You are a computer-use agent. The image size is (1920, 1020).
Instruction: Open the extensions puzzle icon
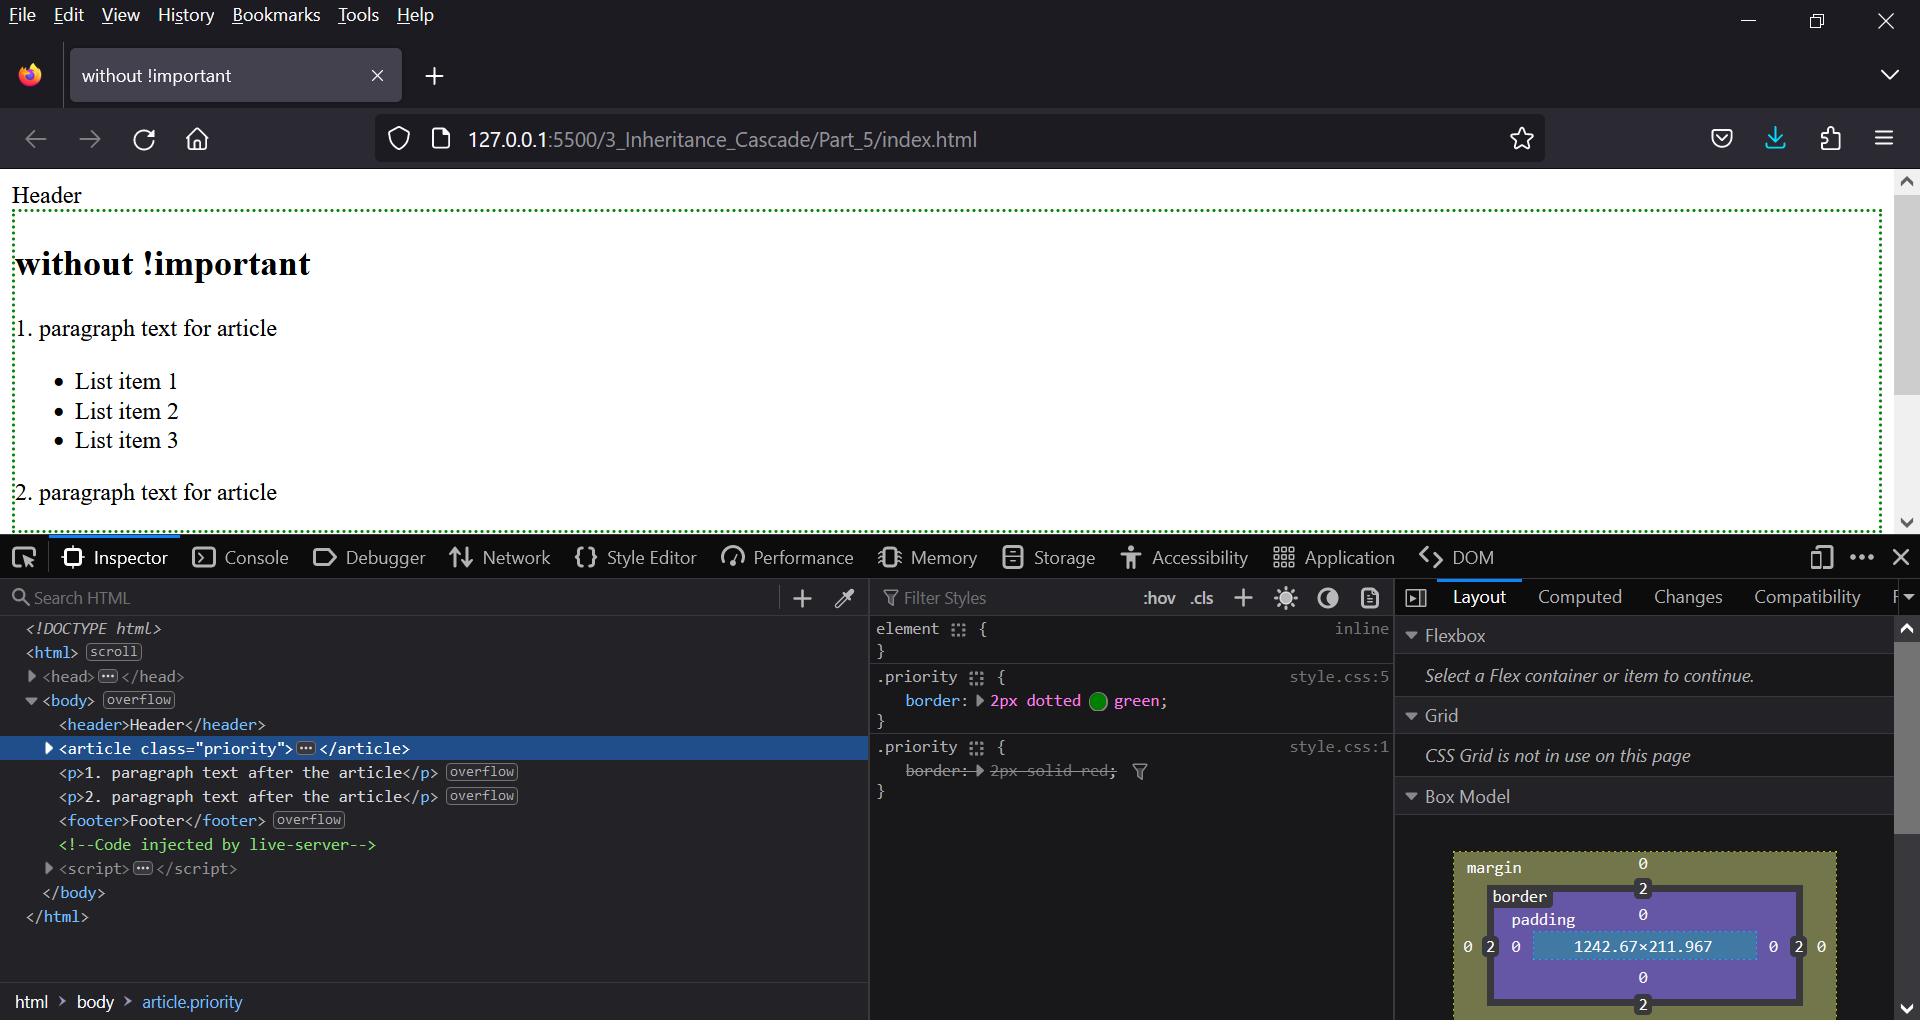tap(1830, 139)
